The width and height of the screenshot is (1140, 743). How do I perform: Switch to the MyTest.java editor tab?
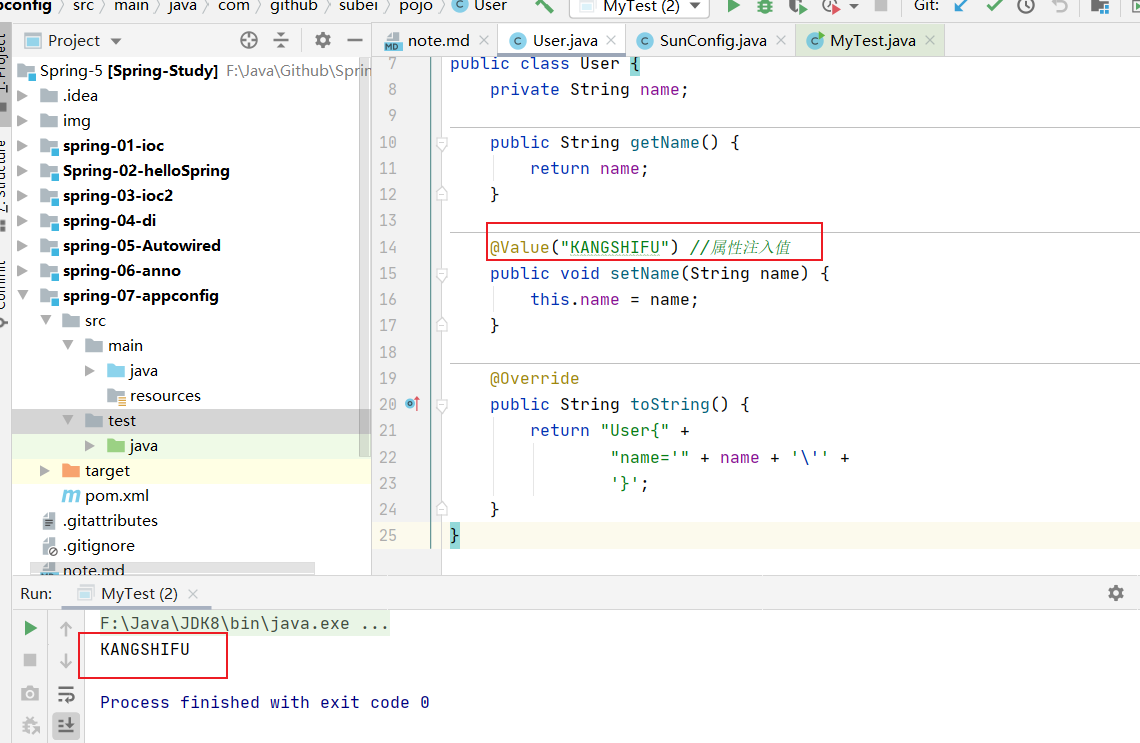point(872,41)
